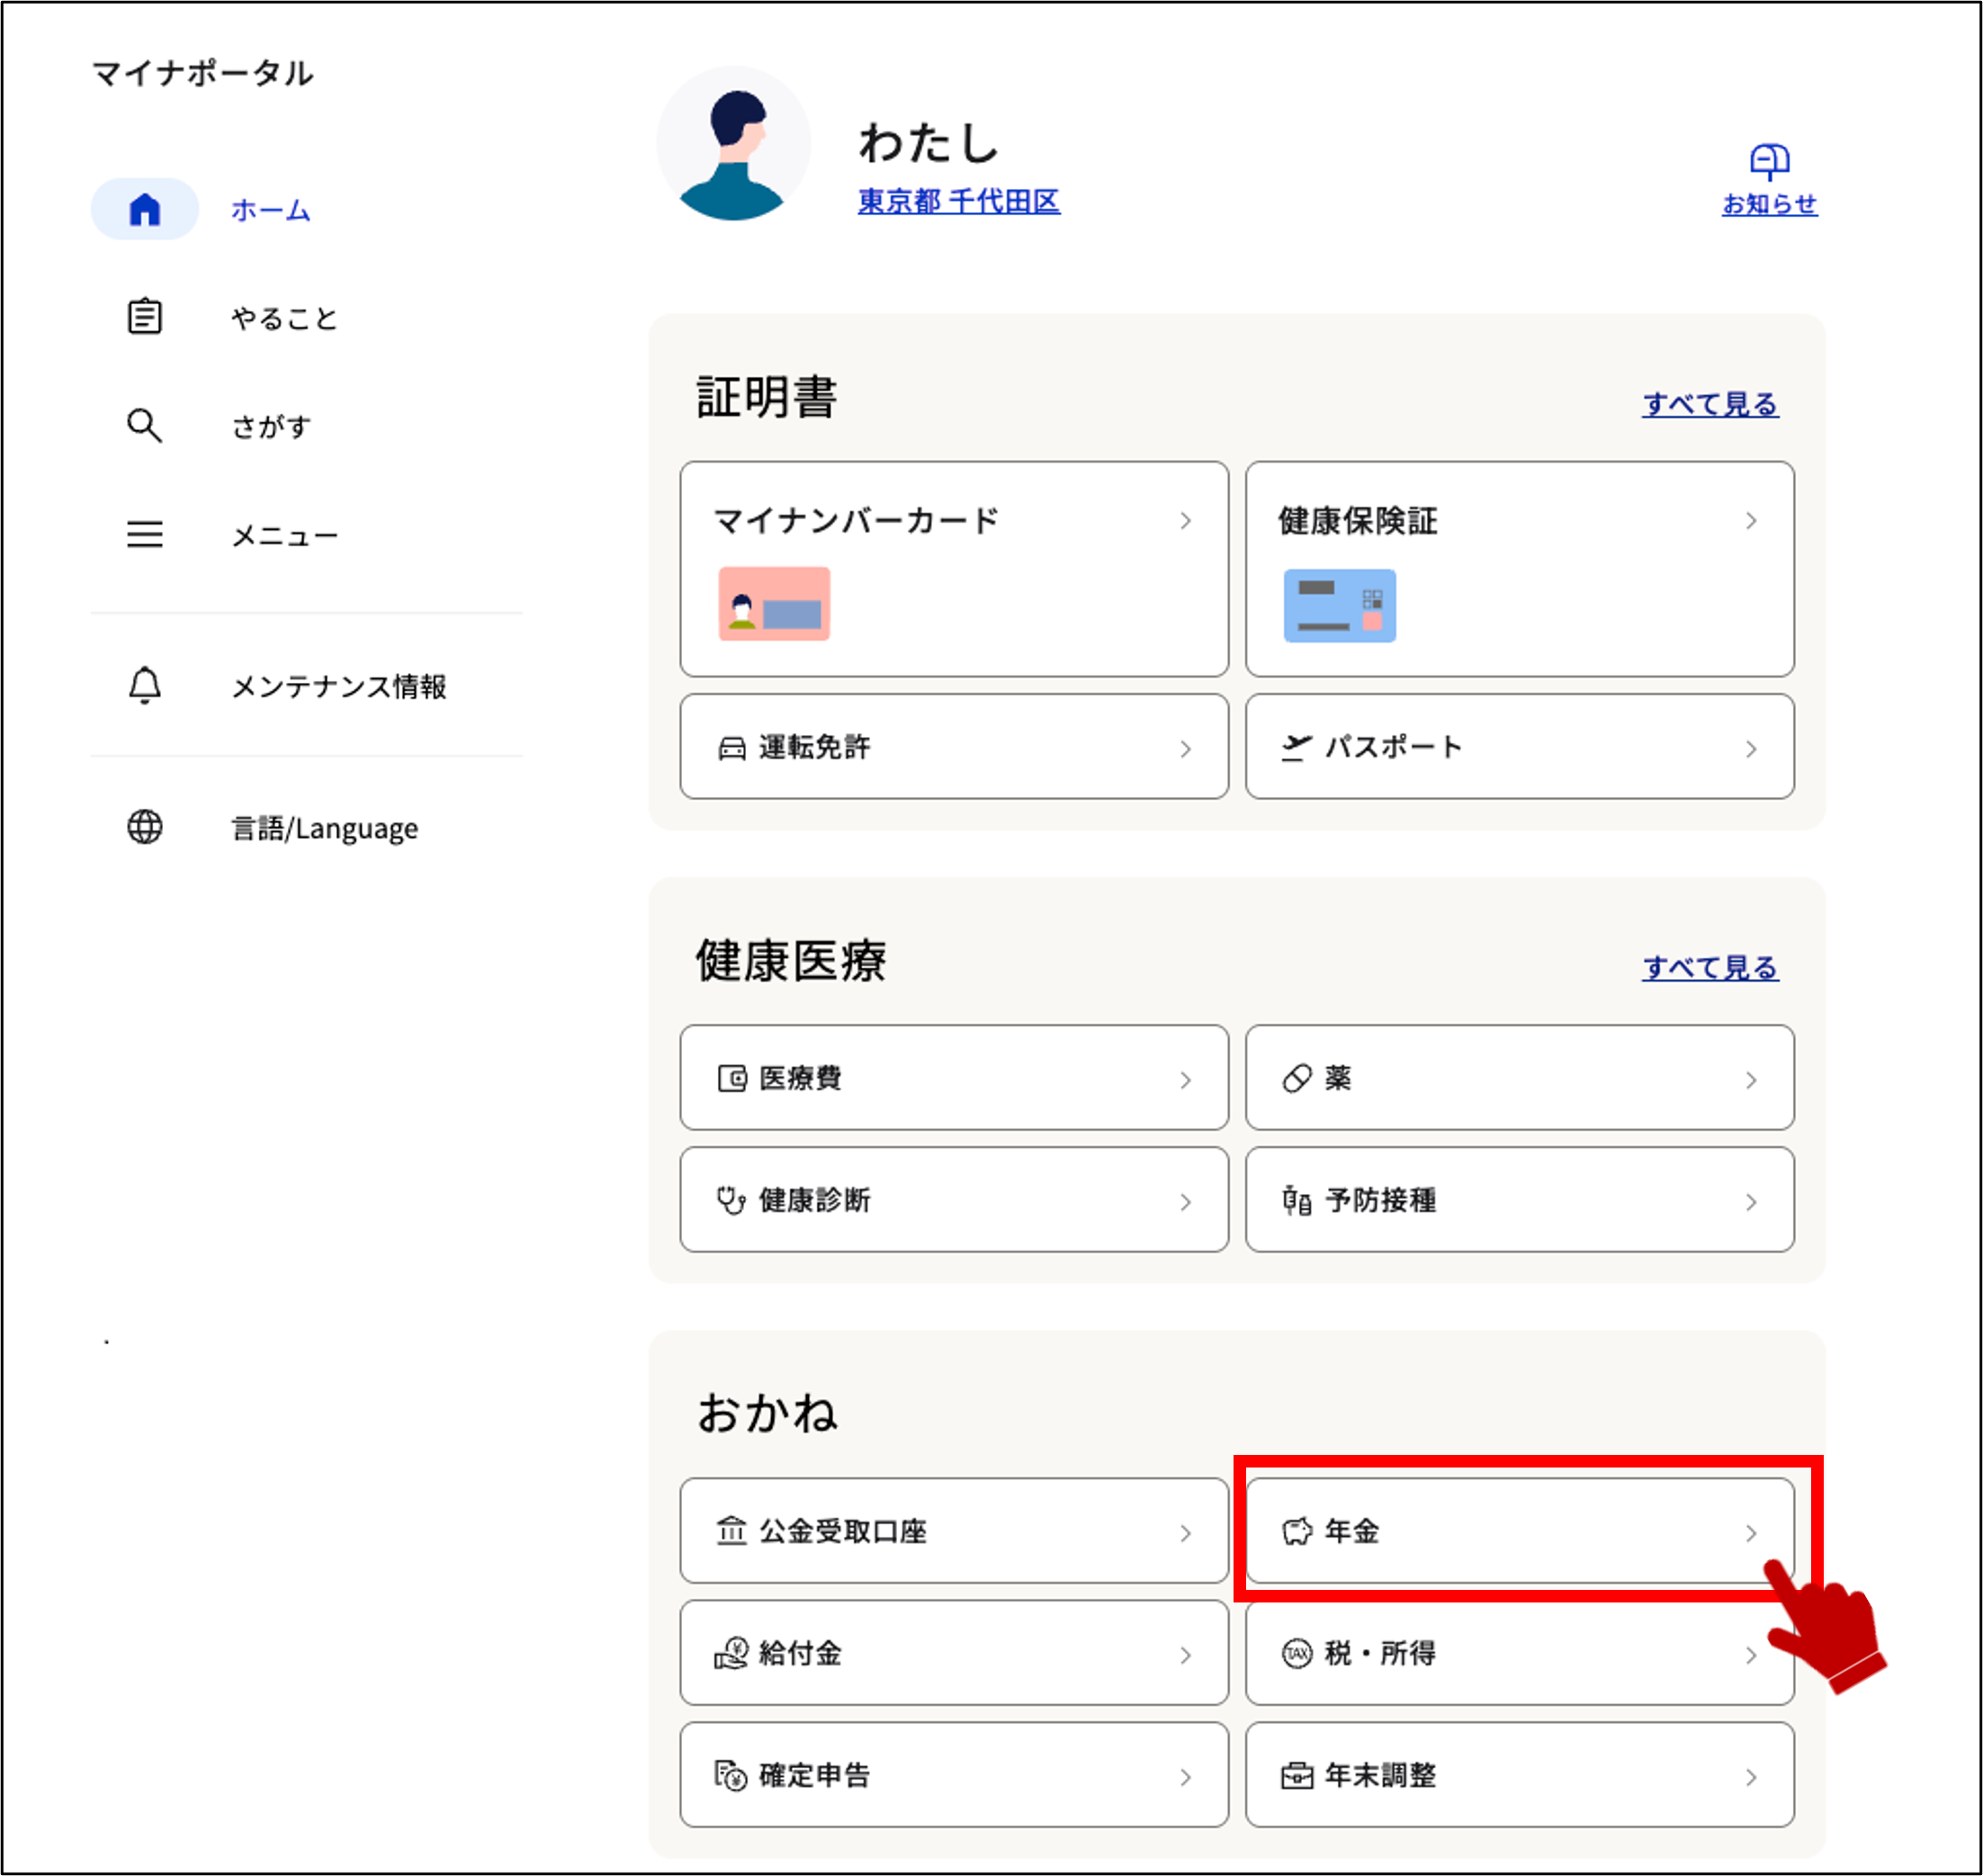Click the パスポート label text

(x=1394, y=747)
